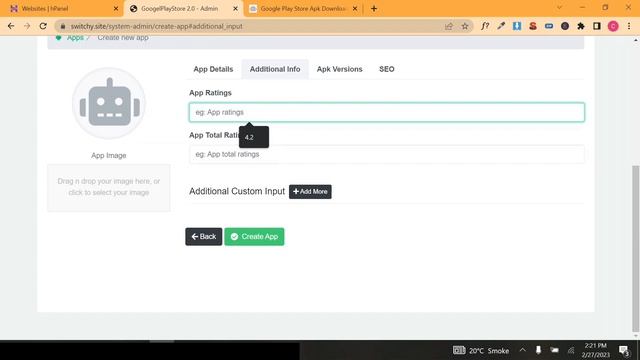Open the Extensions puzzle menu
Screen dimensions: 640x360
[581, 26]
